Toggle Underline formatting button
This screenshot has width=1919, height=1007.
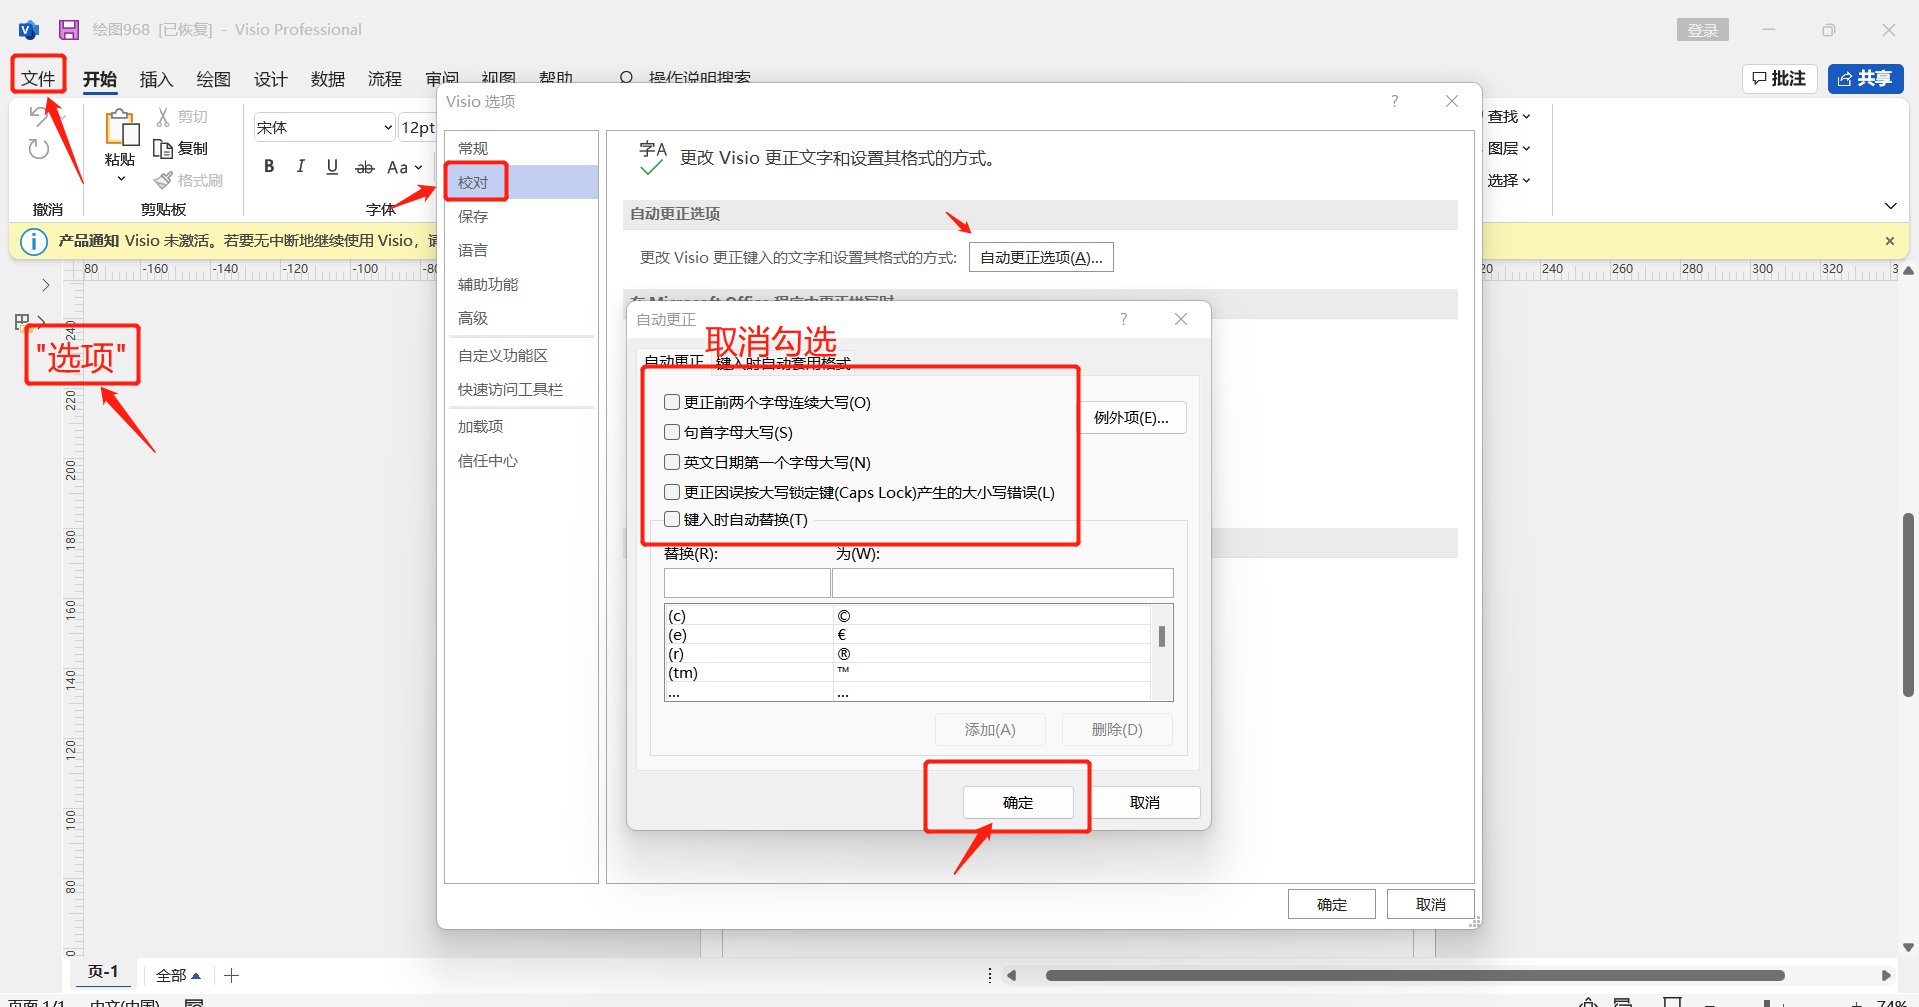[x=332, y=167]
